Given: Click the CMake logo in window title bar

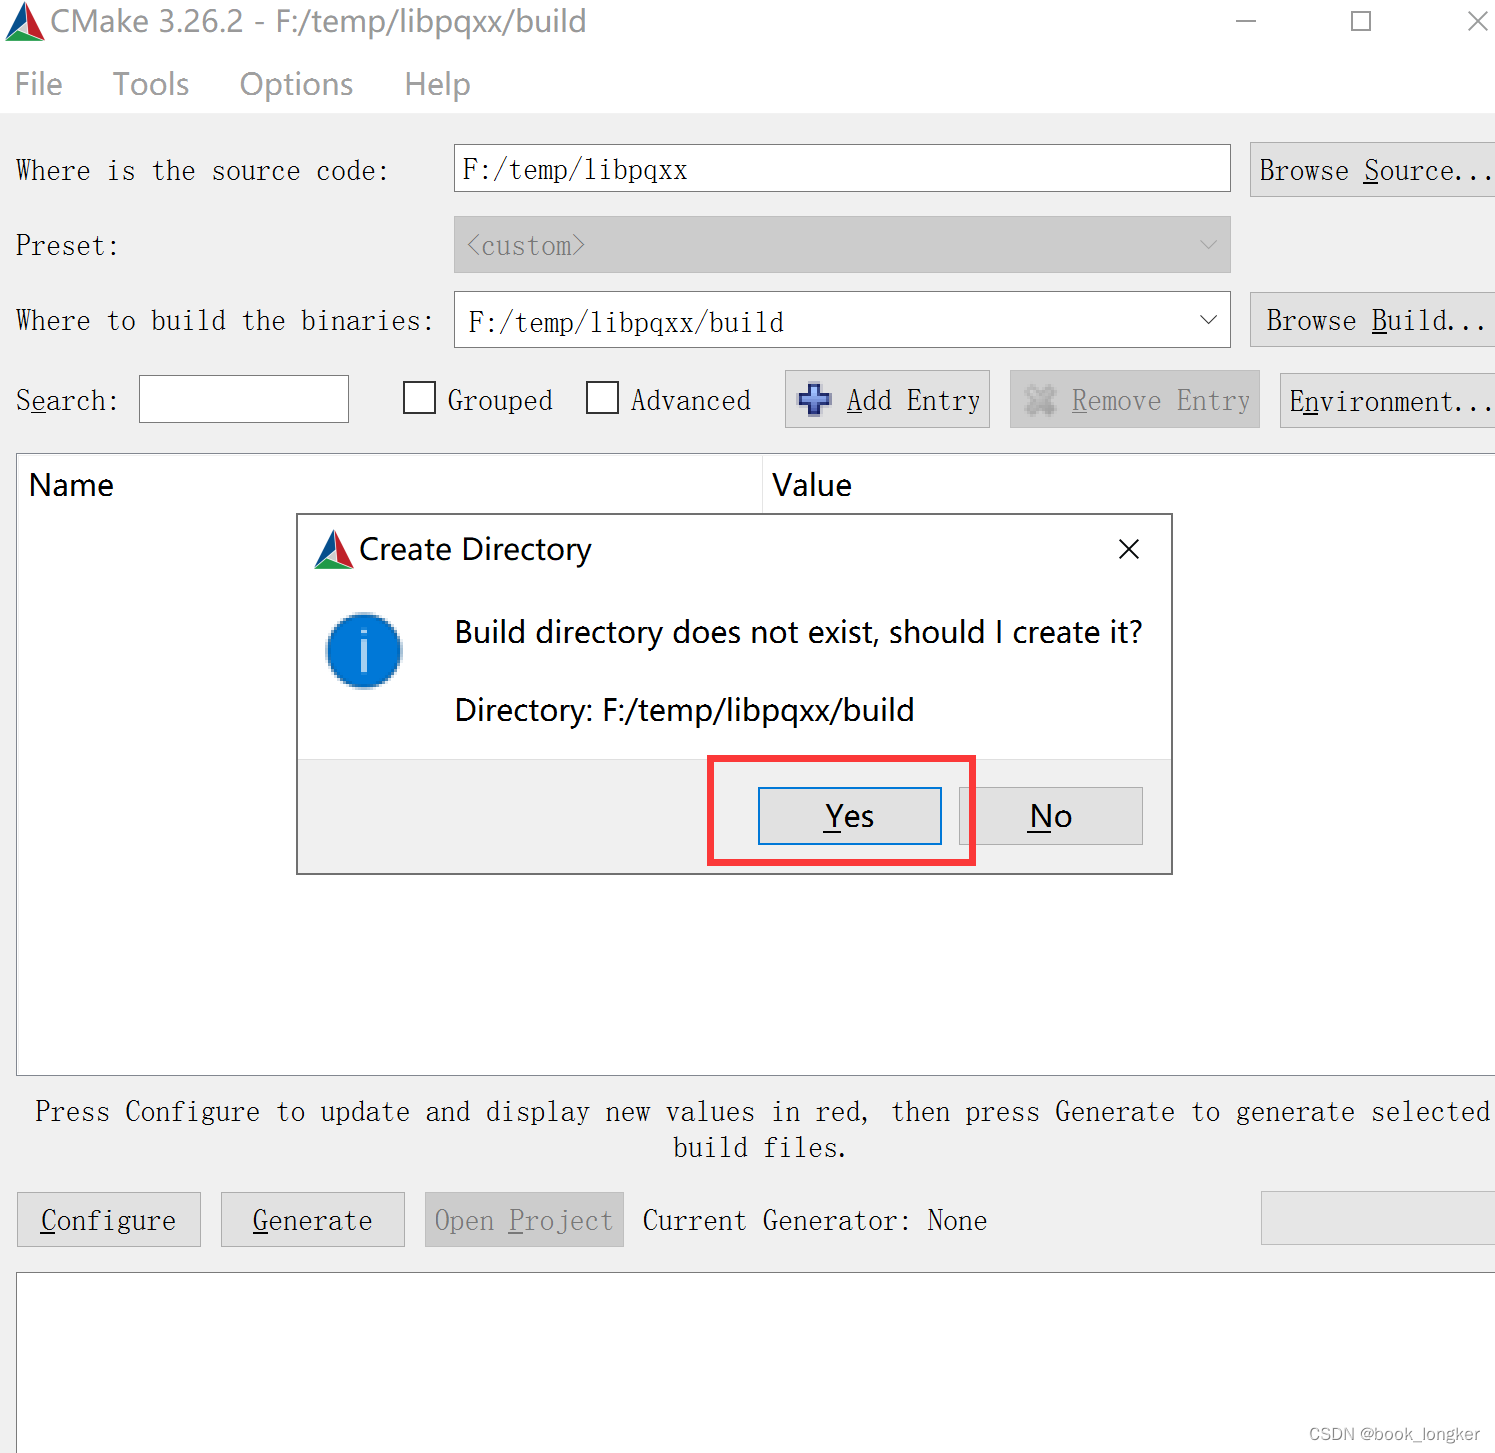Looking at the screenshot, I should (25, 22).
